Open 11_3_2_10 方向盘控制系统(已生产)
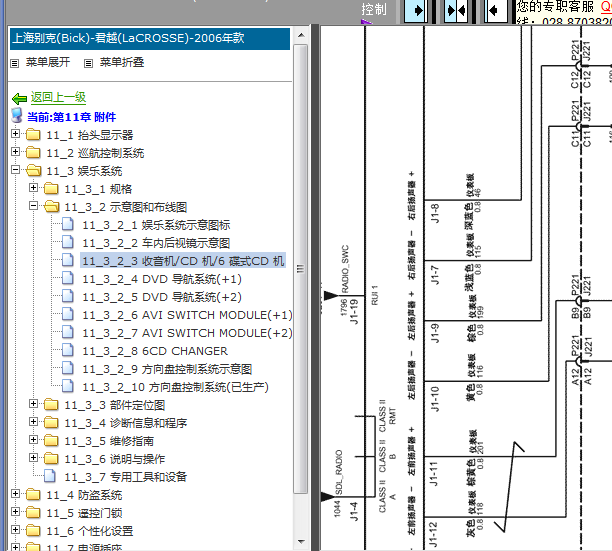 pyautogui.click(x=175, y=387)
